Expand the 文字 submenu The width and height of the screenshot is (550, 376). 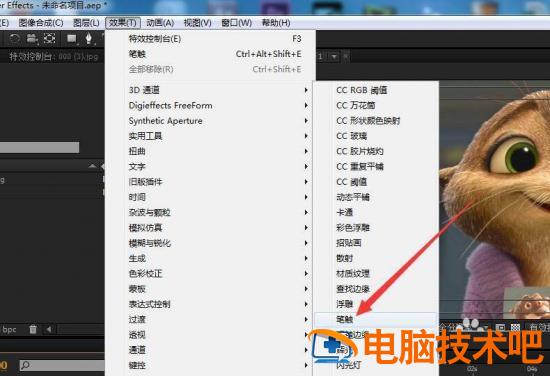tap(210, 167)
